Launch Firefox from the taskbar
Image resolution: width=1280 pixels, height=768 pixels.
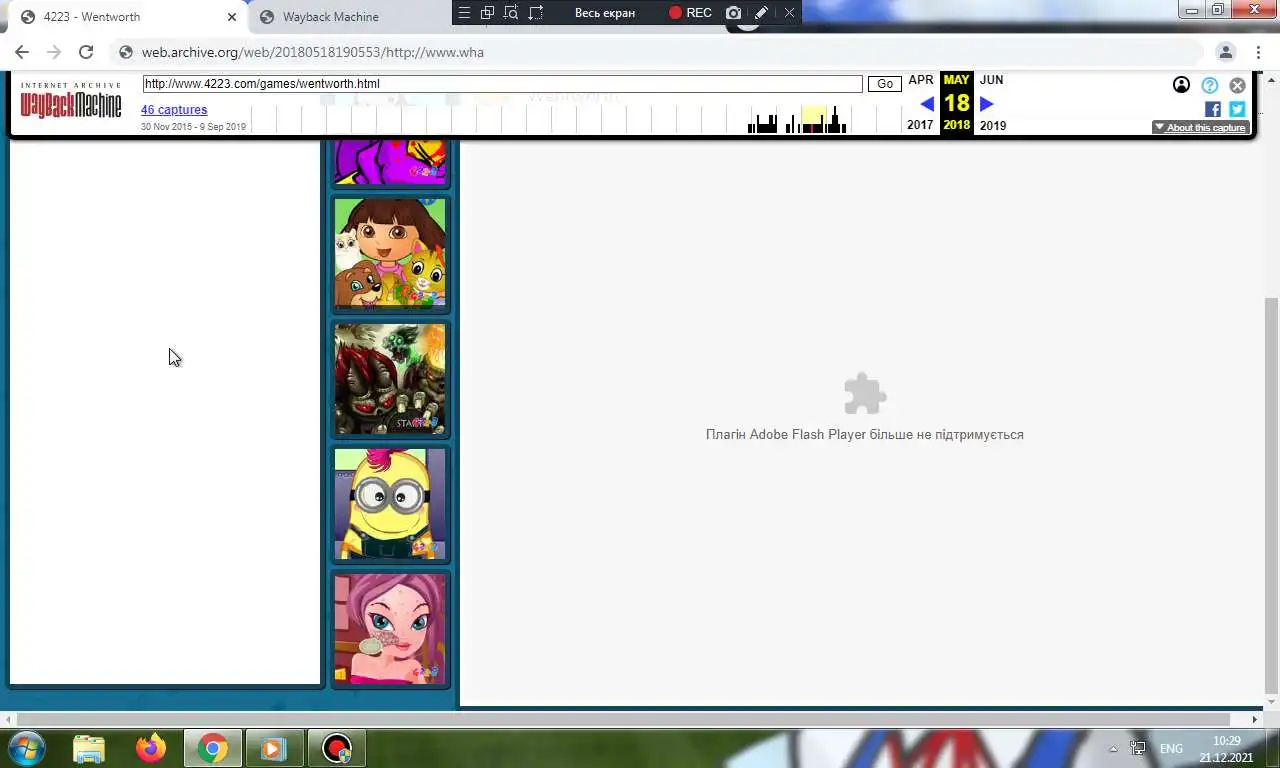[151, 748]
